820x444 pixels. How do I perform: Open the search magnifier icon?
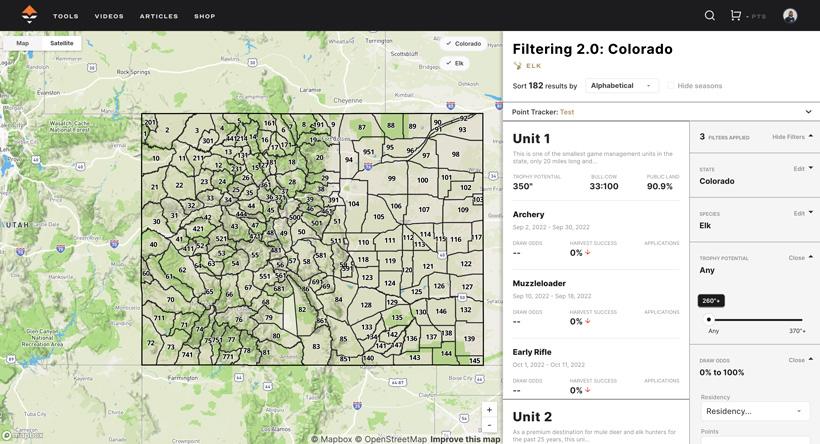(709, 16)
